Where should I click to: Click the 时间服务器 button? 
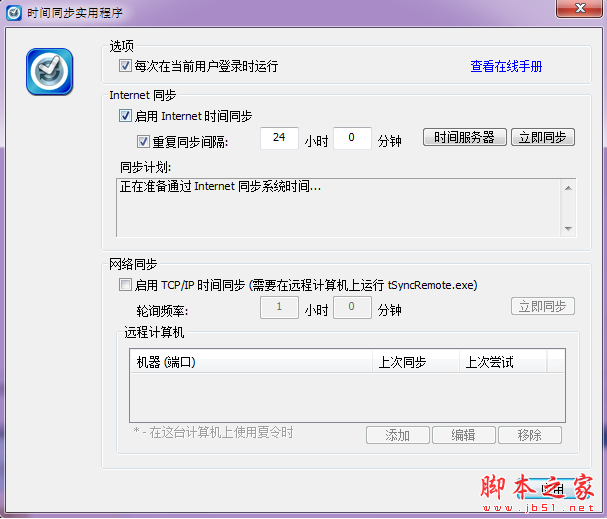464,138
